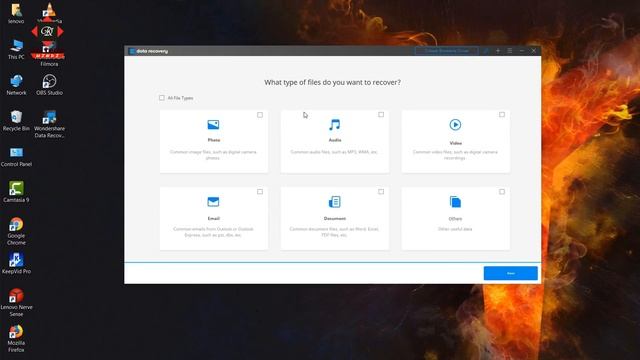Launch Google Chrome from desktop
Screen dimensions: 640x360
click(16, 224)
